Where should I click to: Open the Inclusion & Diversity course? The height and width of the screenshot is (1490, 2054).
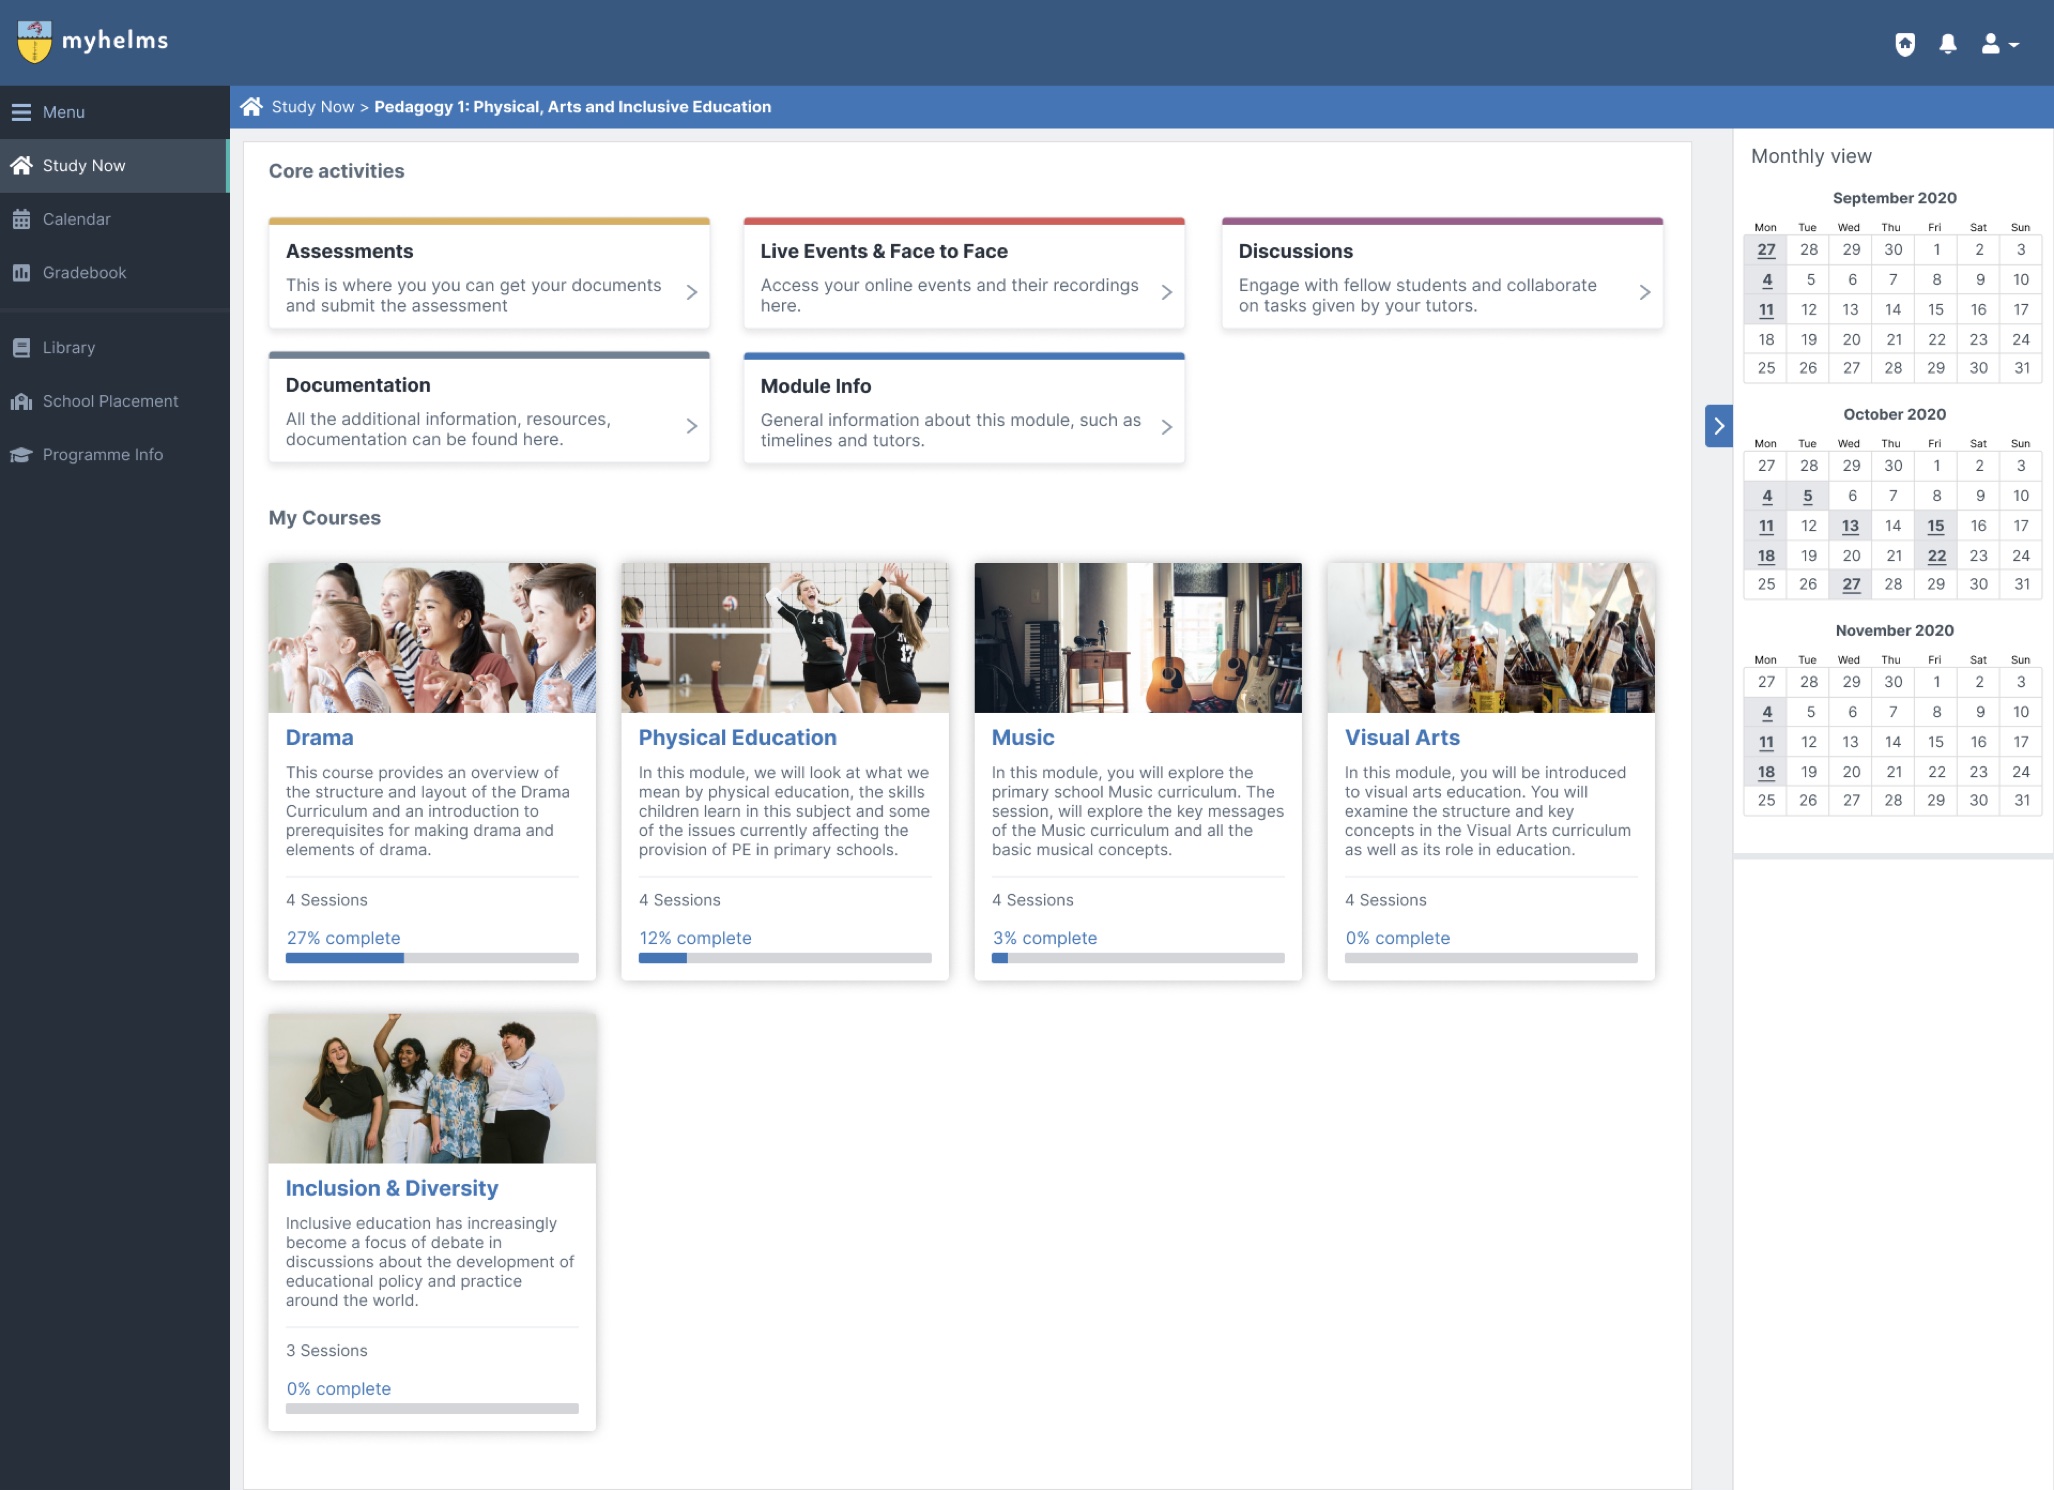[x=391, y=1188]
